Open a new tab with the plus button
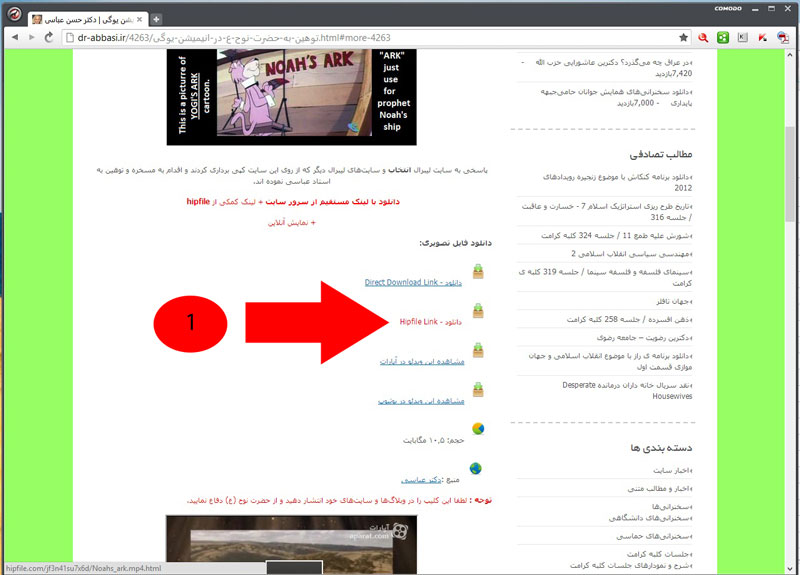Screen dimensions: 800x575 pos(157,19)
